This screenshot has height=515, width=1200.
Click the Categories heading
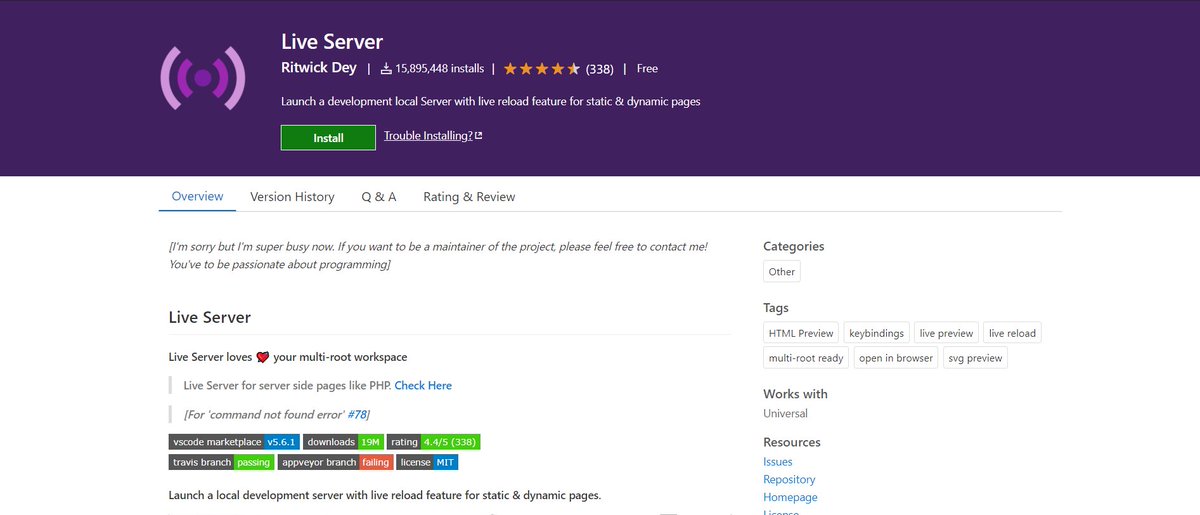coord(794,246)
